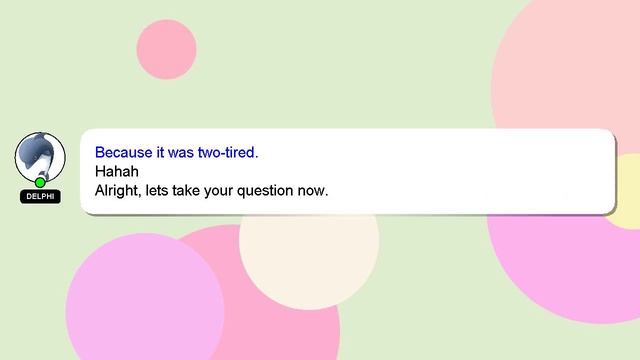Click Delphi's dolphin avatar picture
The image size is (640, 360).
40,157
